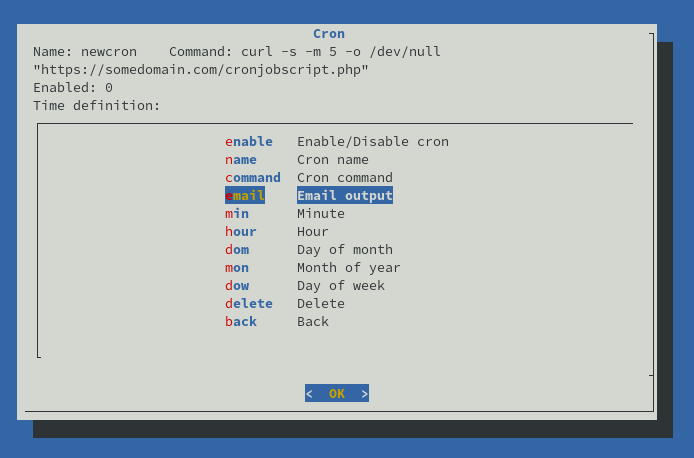The width and height of the screenshot is (694, 458).
Task: Click the 'Day of week' description
Action: click(x=341, y=286)
